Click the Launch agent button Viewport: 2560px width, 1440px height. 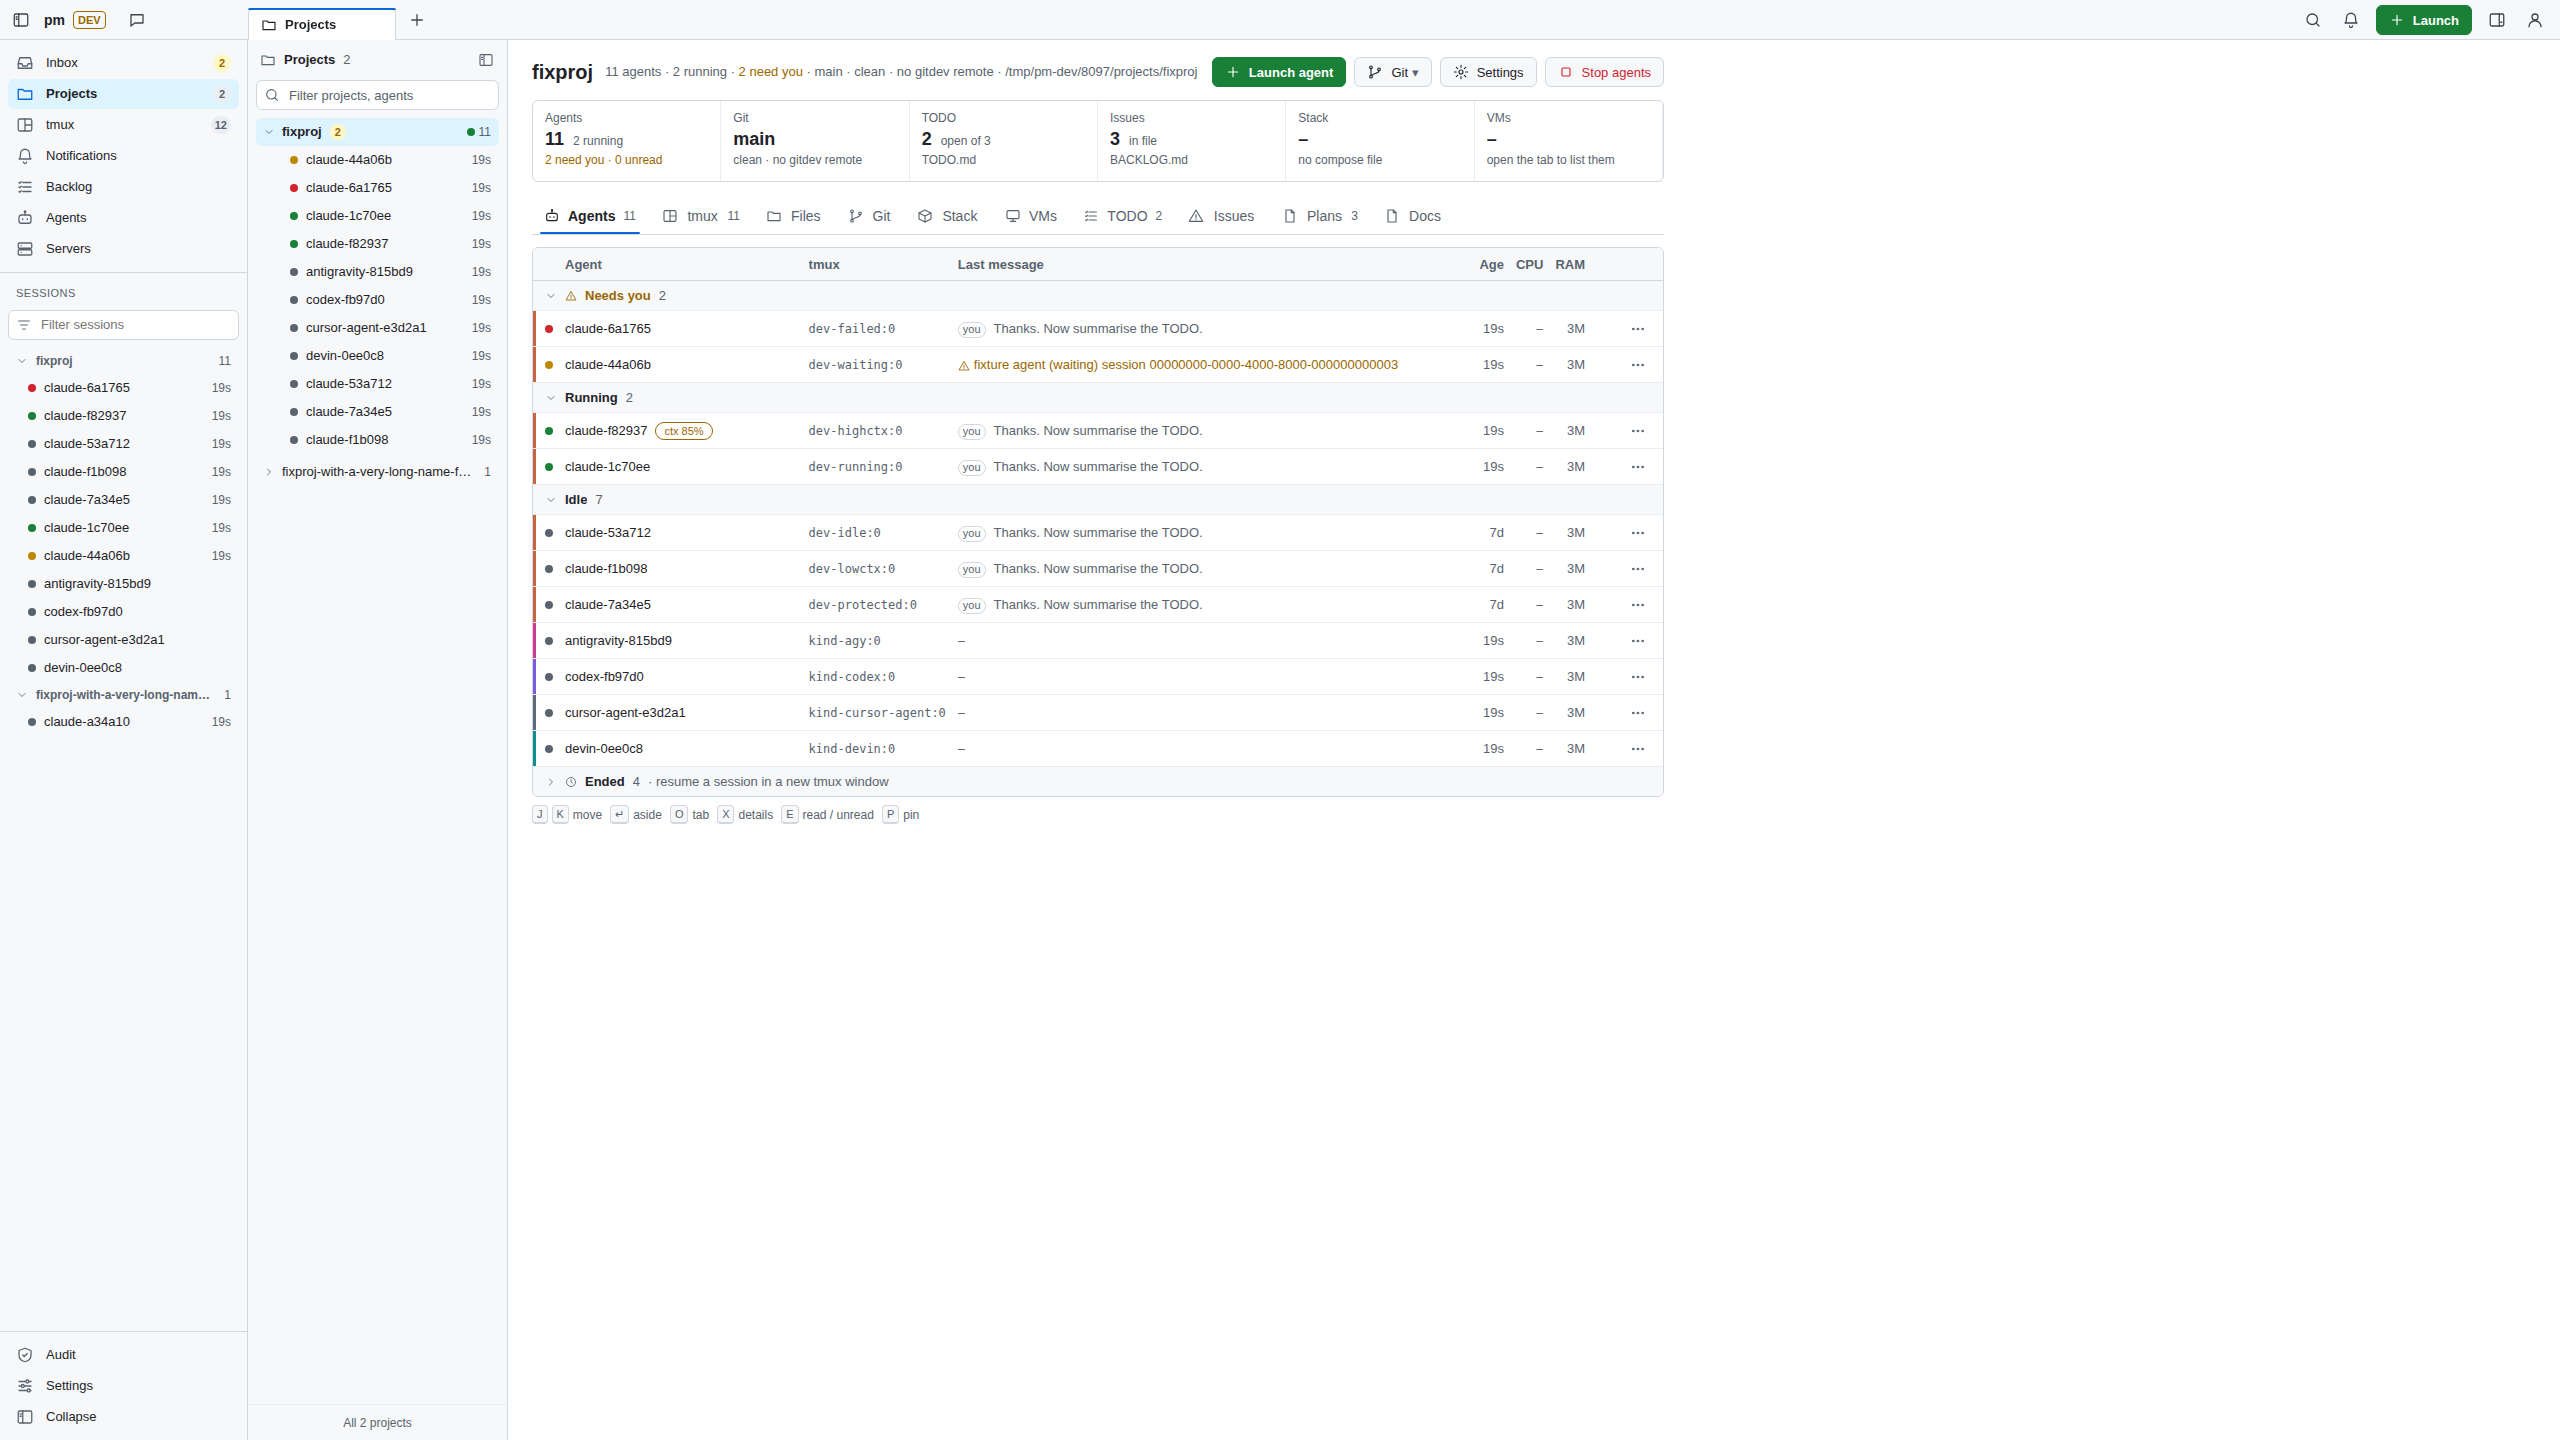(x=1279, y=72)
